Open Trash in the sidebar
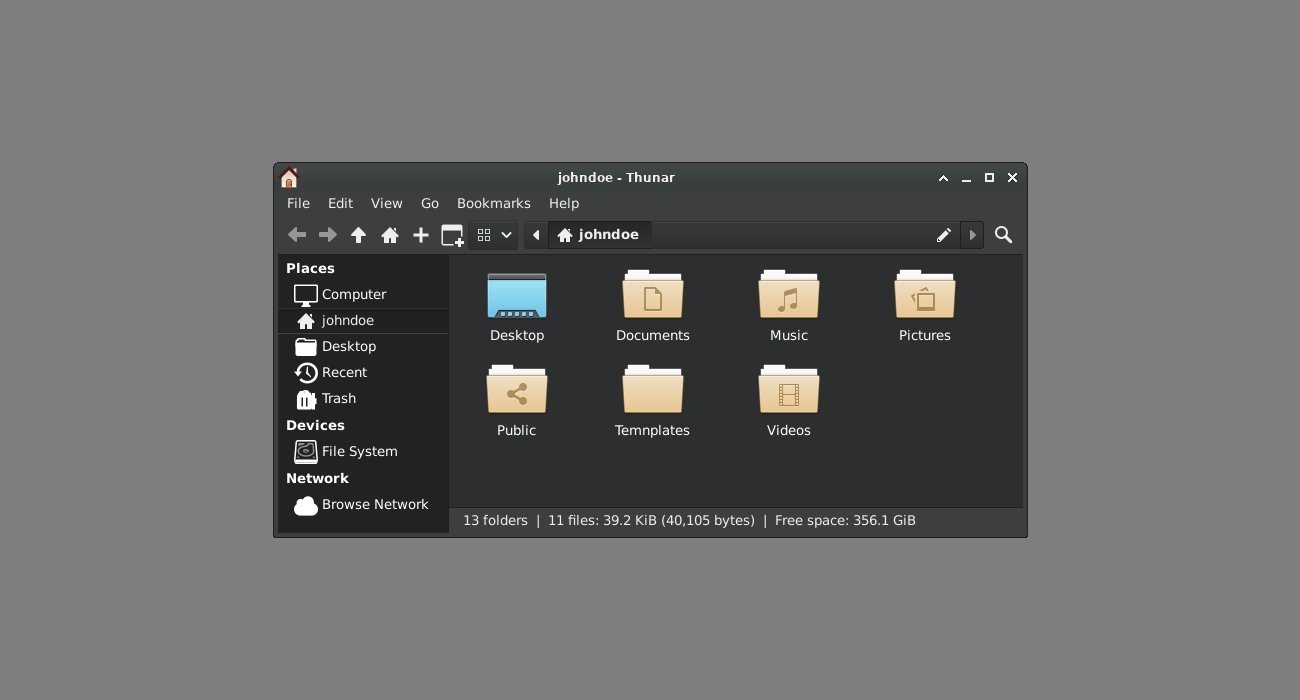Image resolution: width=1300 pixels, height=700 pixels. click(363, 398)
